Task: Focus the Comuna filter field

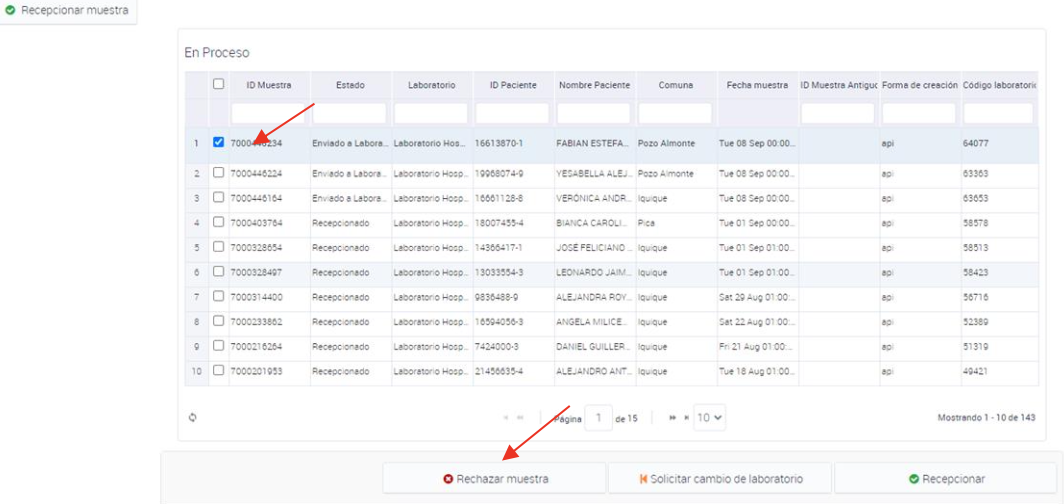Action: [675, 113]
